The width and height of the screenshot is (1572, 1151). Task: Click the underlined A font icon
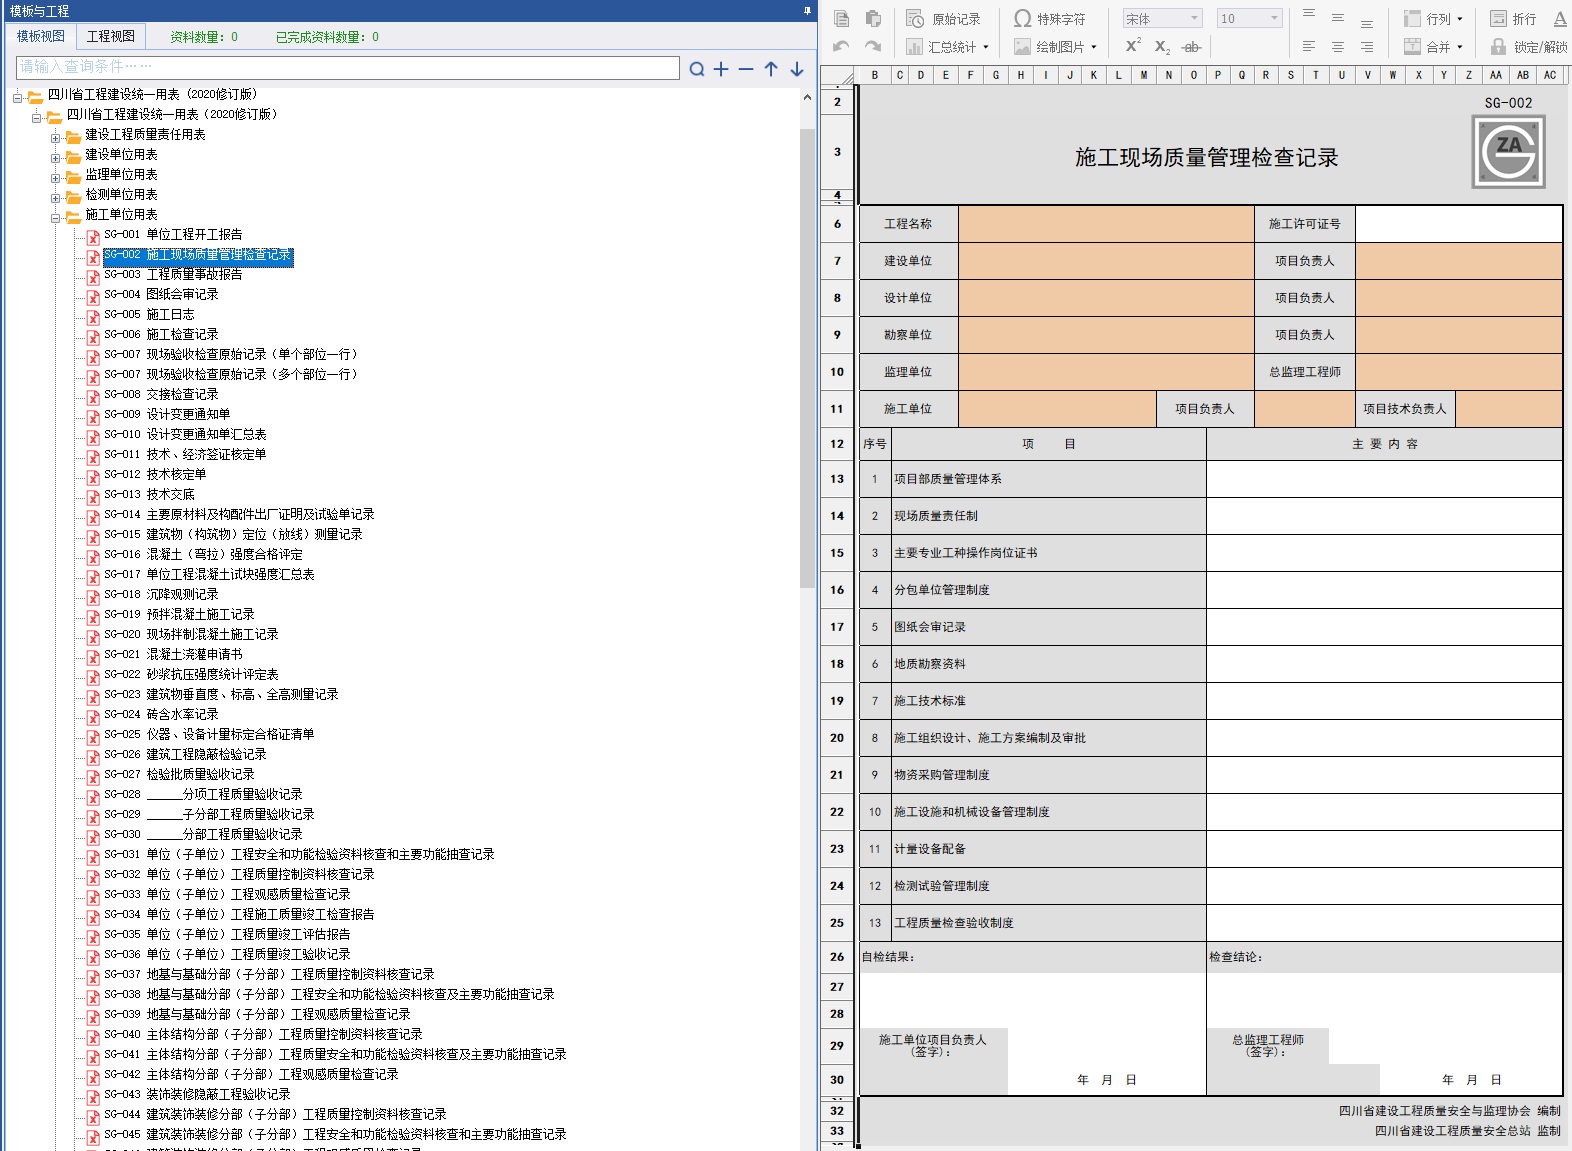coord(1560,19)
